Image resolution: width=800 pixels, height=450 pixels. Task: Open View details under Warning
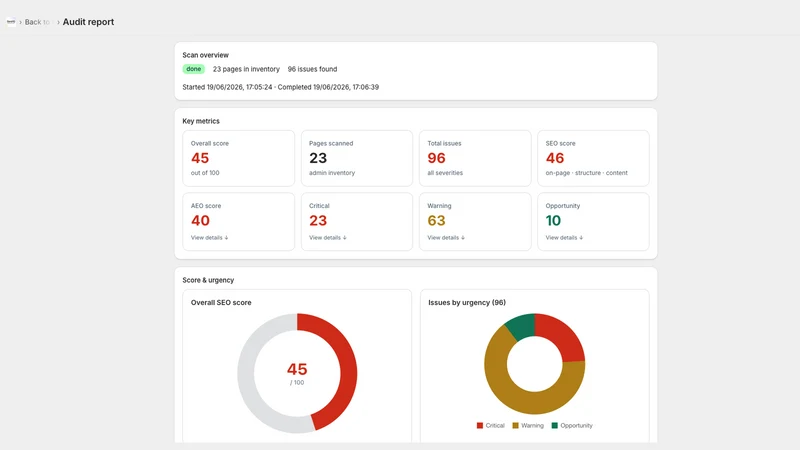point(446,238)
